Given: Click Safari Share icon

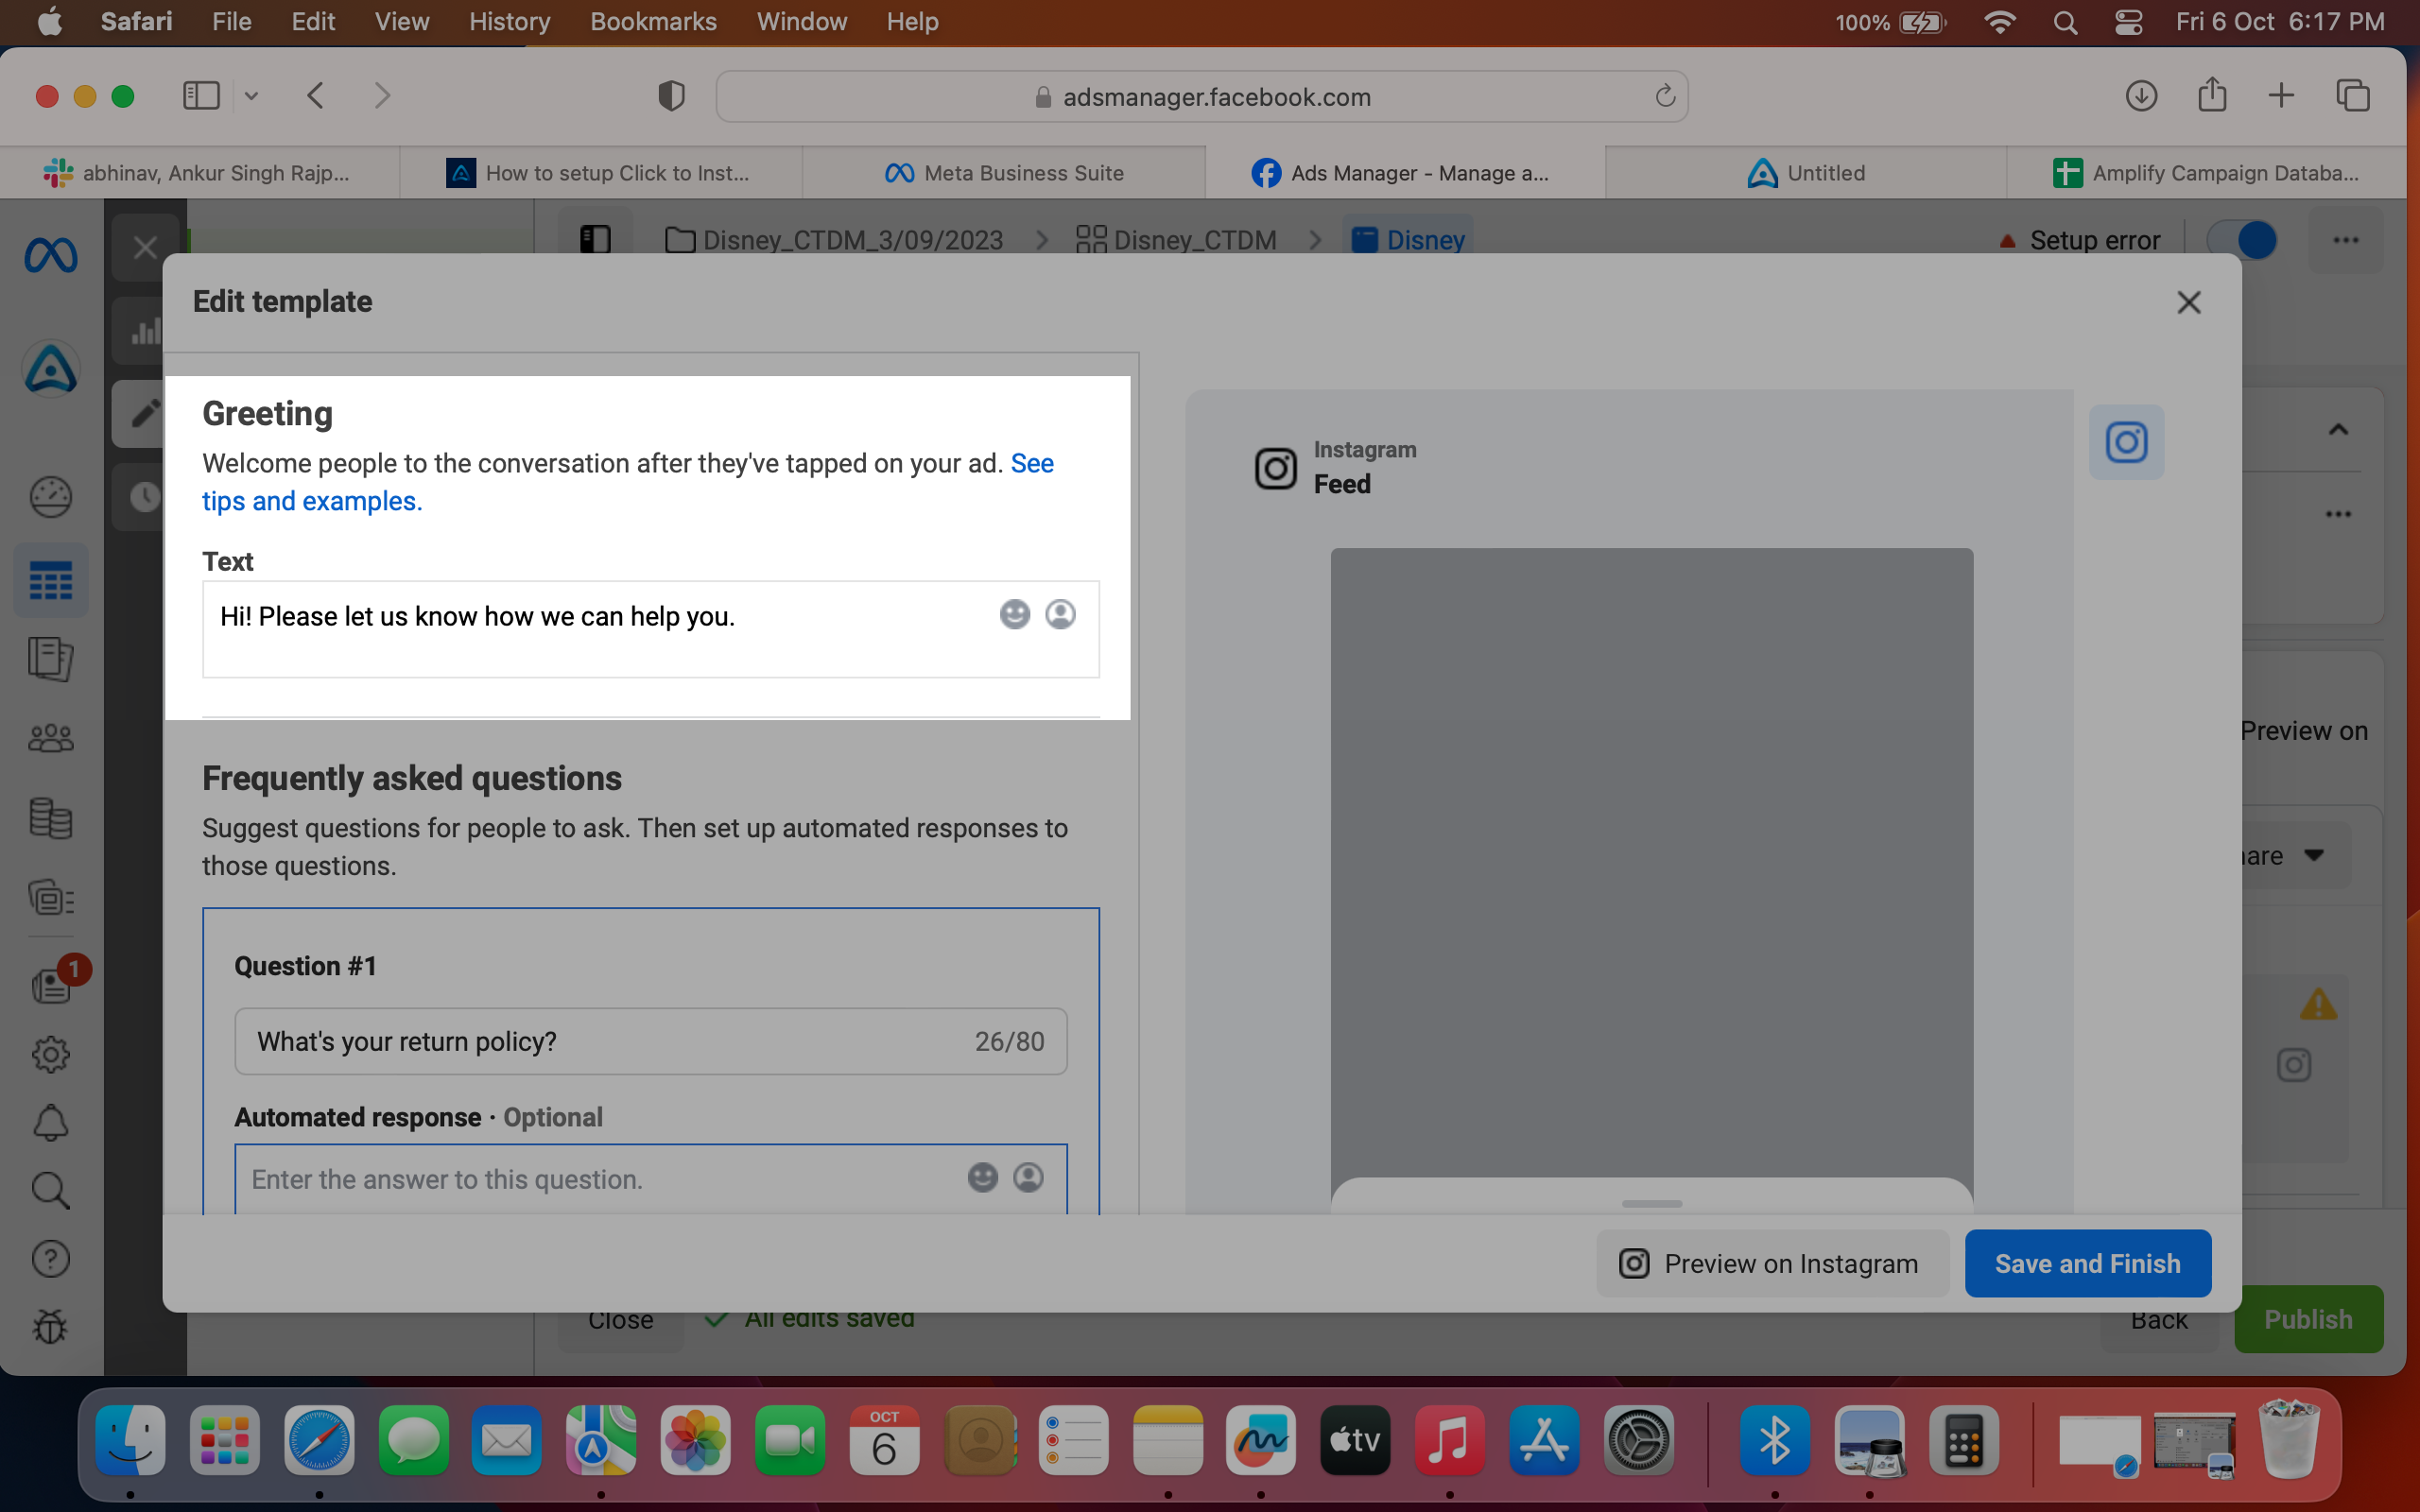Looking at the screenshot, I should click(x=2212, y=96).
